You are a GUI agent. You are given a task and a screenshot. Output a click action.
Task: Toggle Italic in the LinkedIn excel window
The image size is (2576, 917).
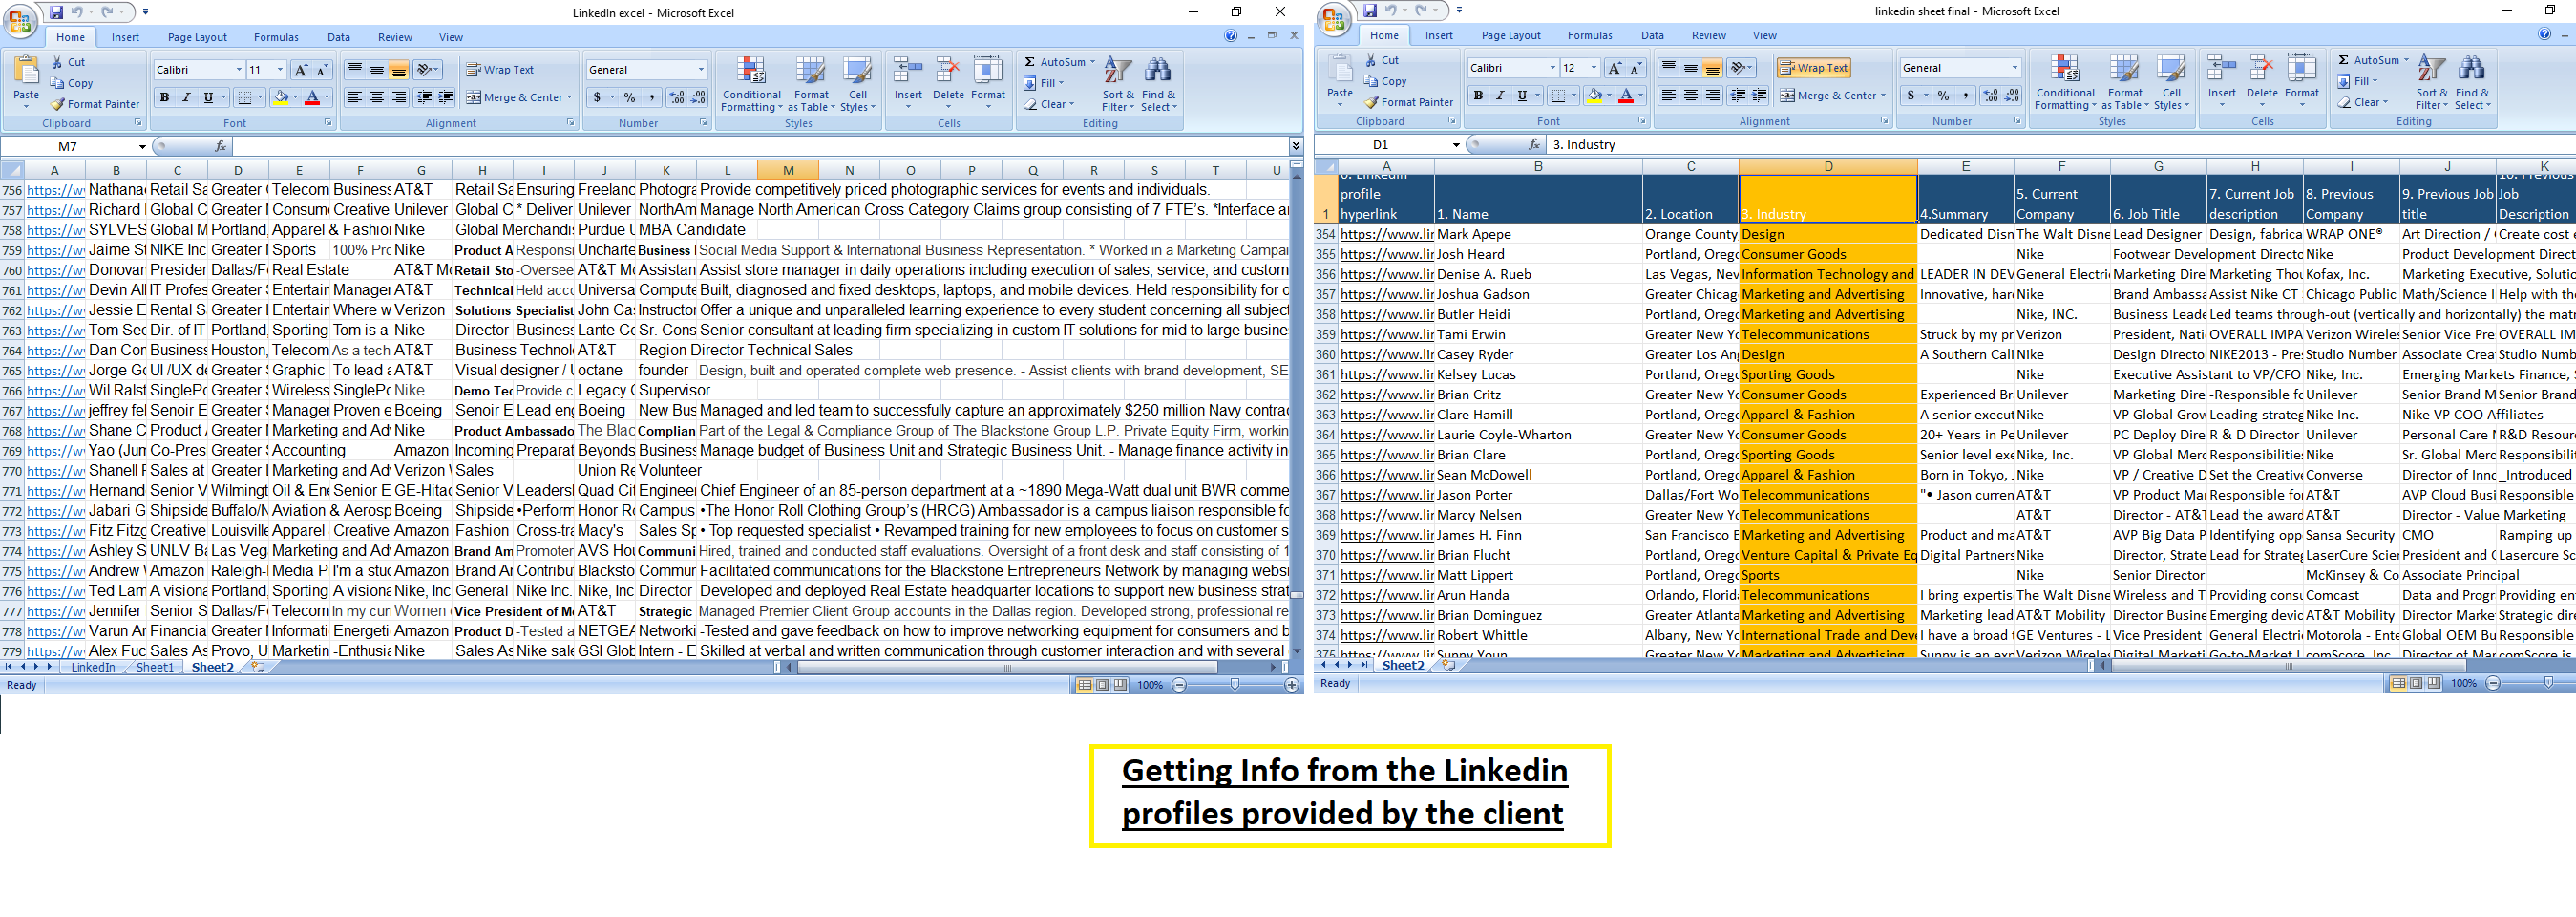186,97
